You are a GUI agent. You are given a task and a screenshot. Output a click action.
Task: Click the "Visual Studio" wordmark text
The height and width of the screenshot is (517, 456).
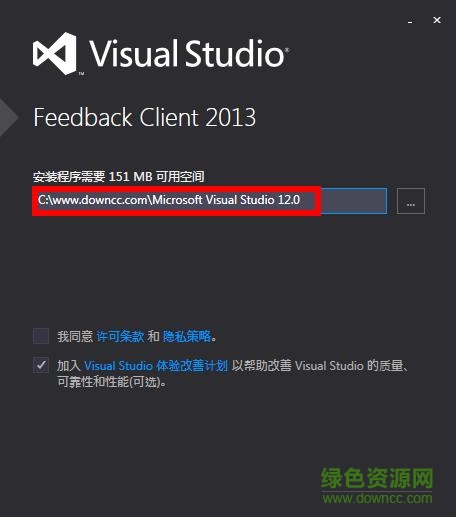point(189,53)
